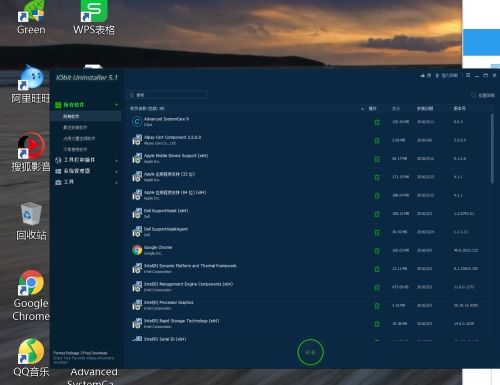Viewport: 500px width, 385px height.
Task: Select the Intel Serial IO (x64) row
Action: click(310, 339)
